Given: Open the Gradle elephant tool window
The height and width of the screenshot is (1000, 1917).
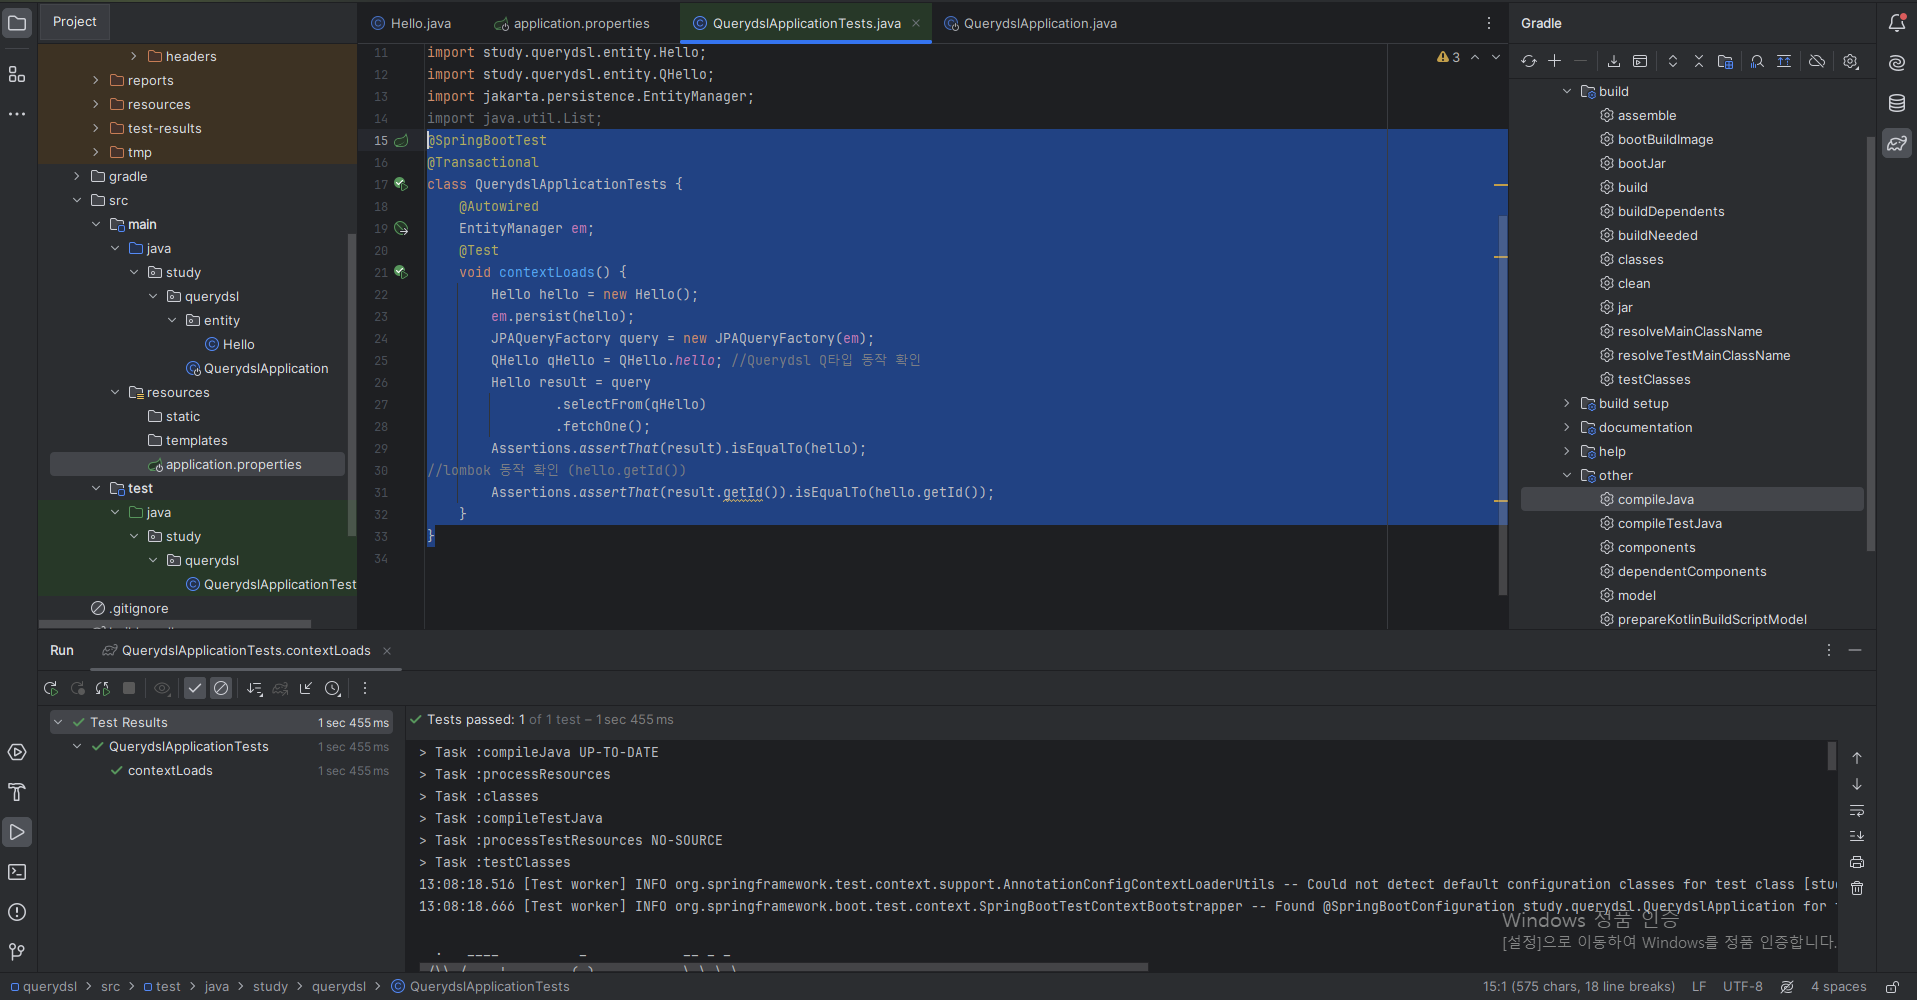Looking at the screenshot, I should point(1897,143).
